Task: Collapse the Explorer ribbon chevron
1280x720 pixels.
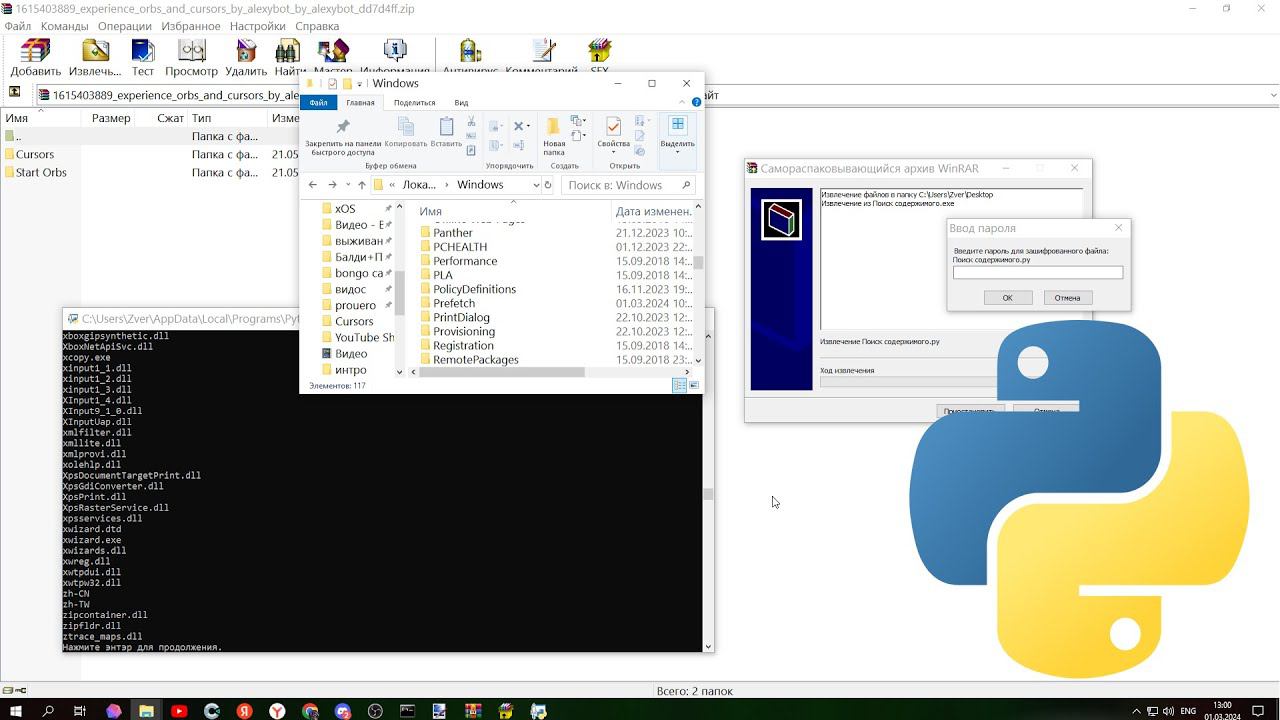Action: (x=683, y=102)
